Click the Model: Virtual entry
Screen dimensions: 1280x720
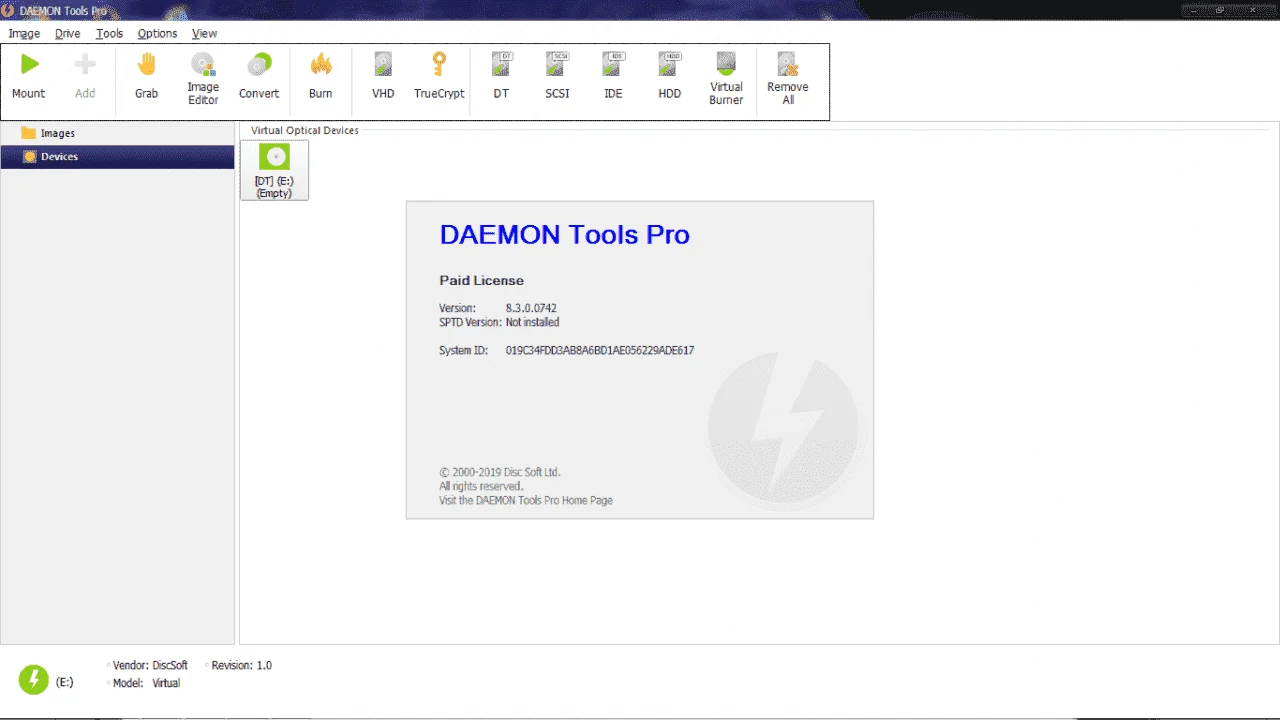[146, 683]
